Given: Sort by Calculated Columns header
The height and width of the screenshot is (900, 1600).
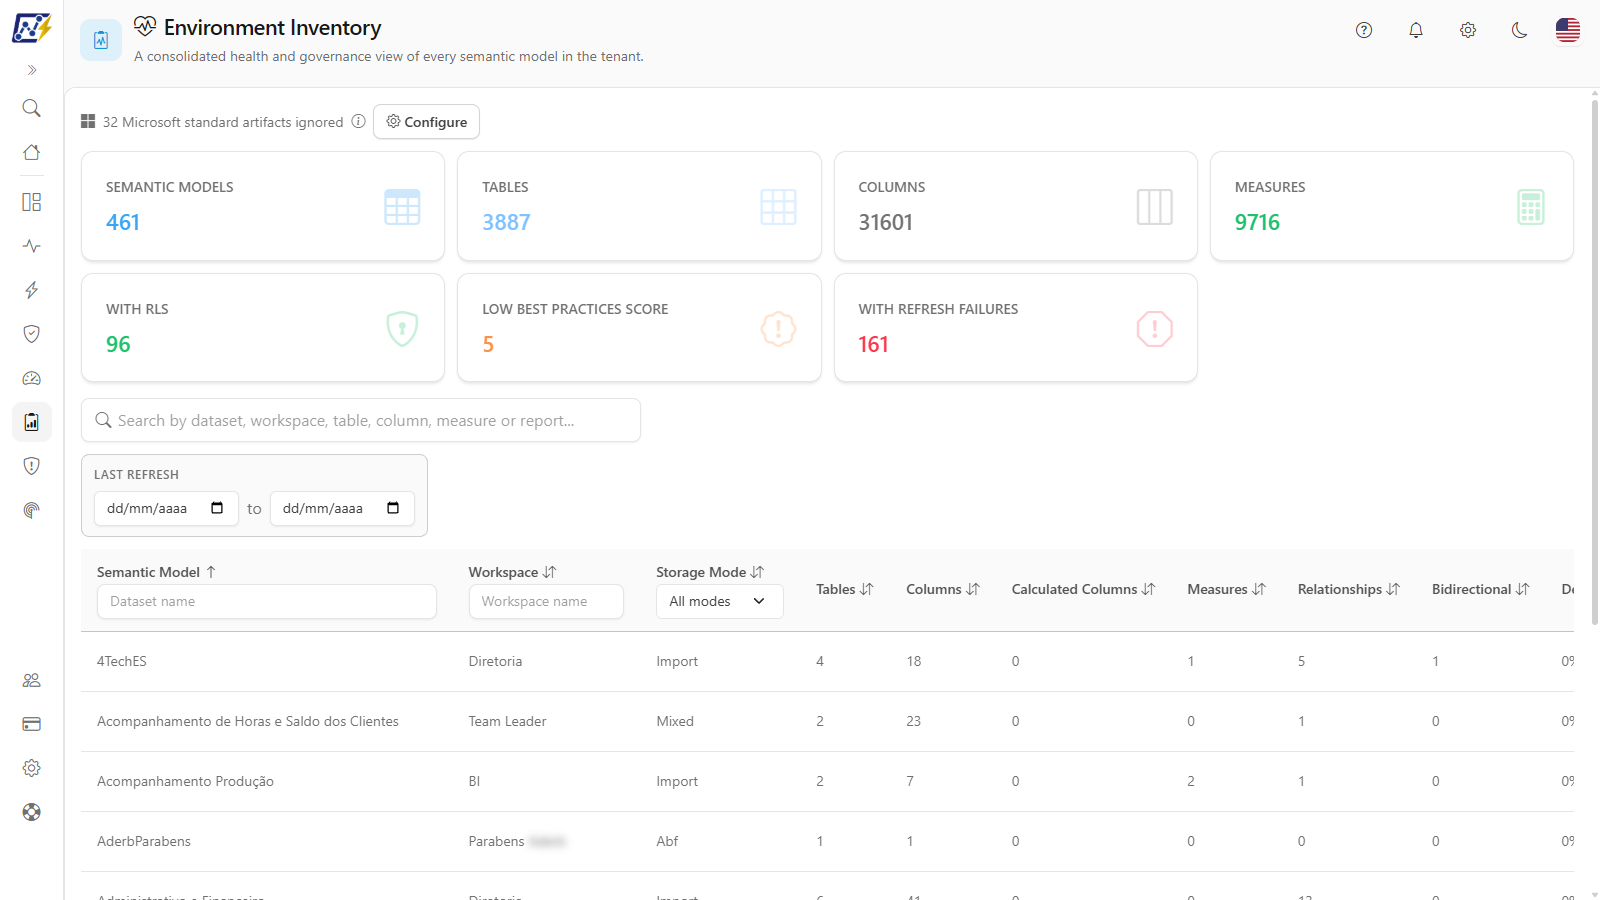Looking at the screenshot, I should point(1084,589).
